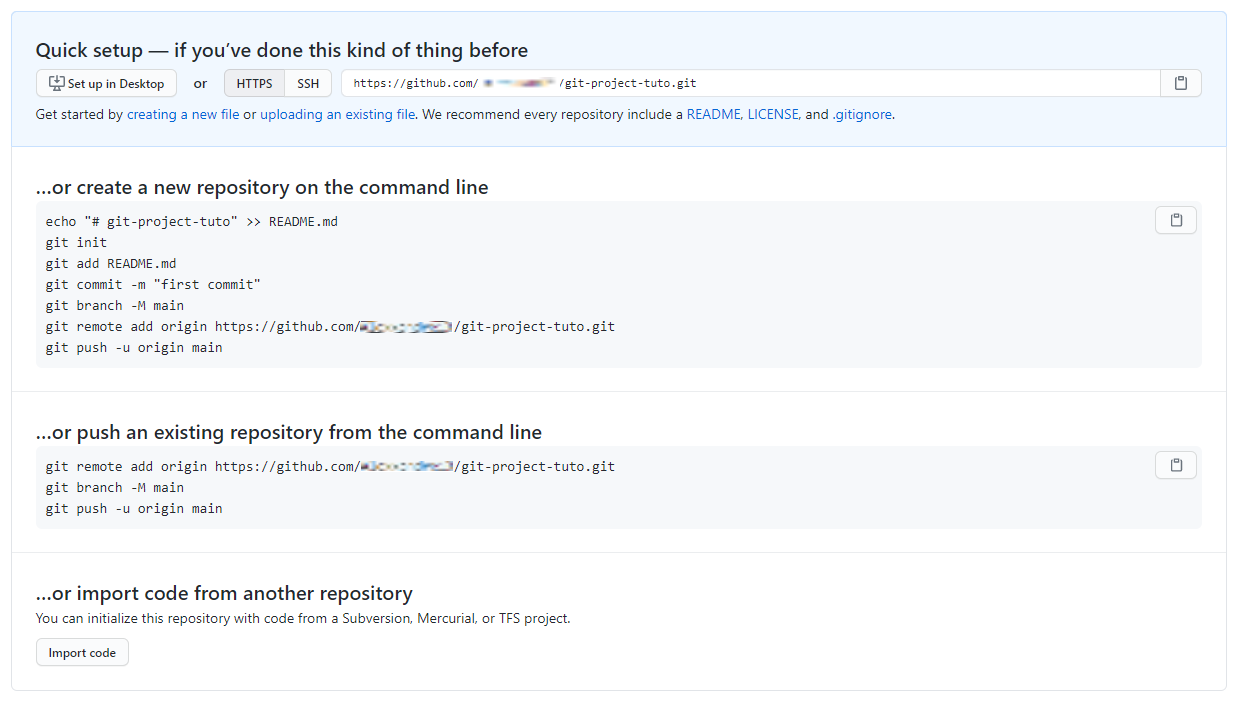Copy the new repository command block
The height and width of the screenshot is (705, 1240).
(1175, 220)
